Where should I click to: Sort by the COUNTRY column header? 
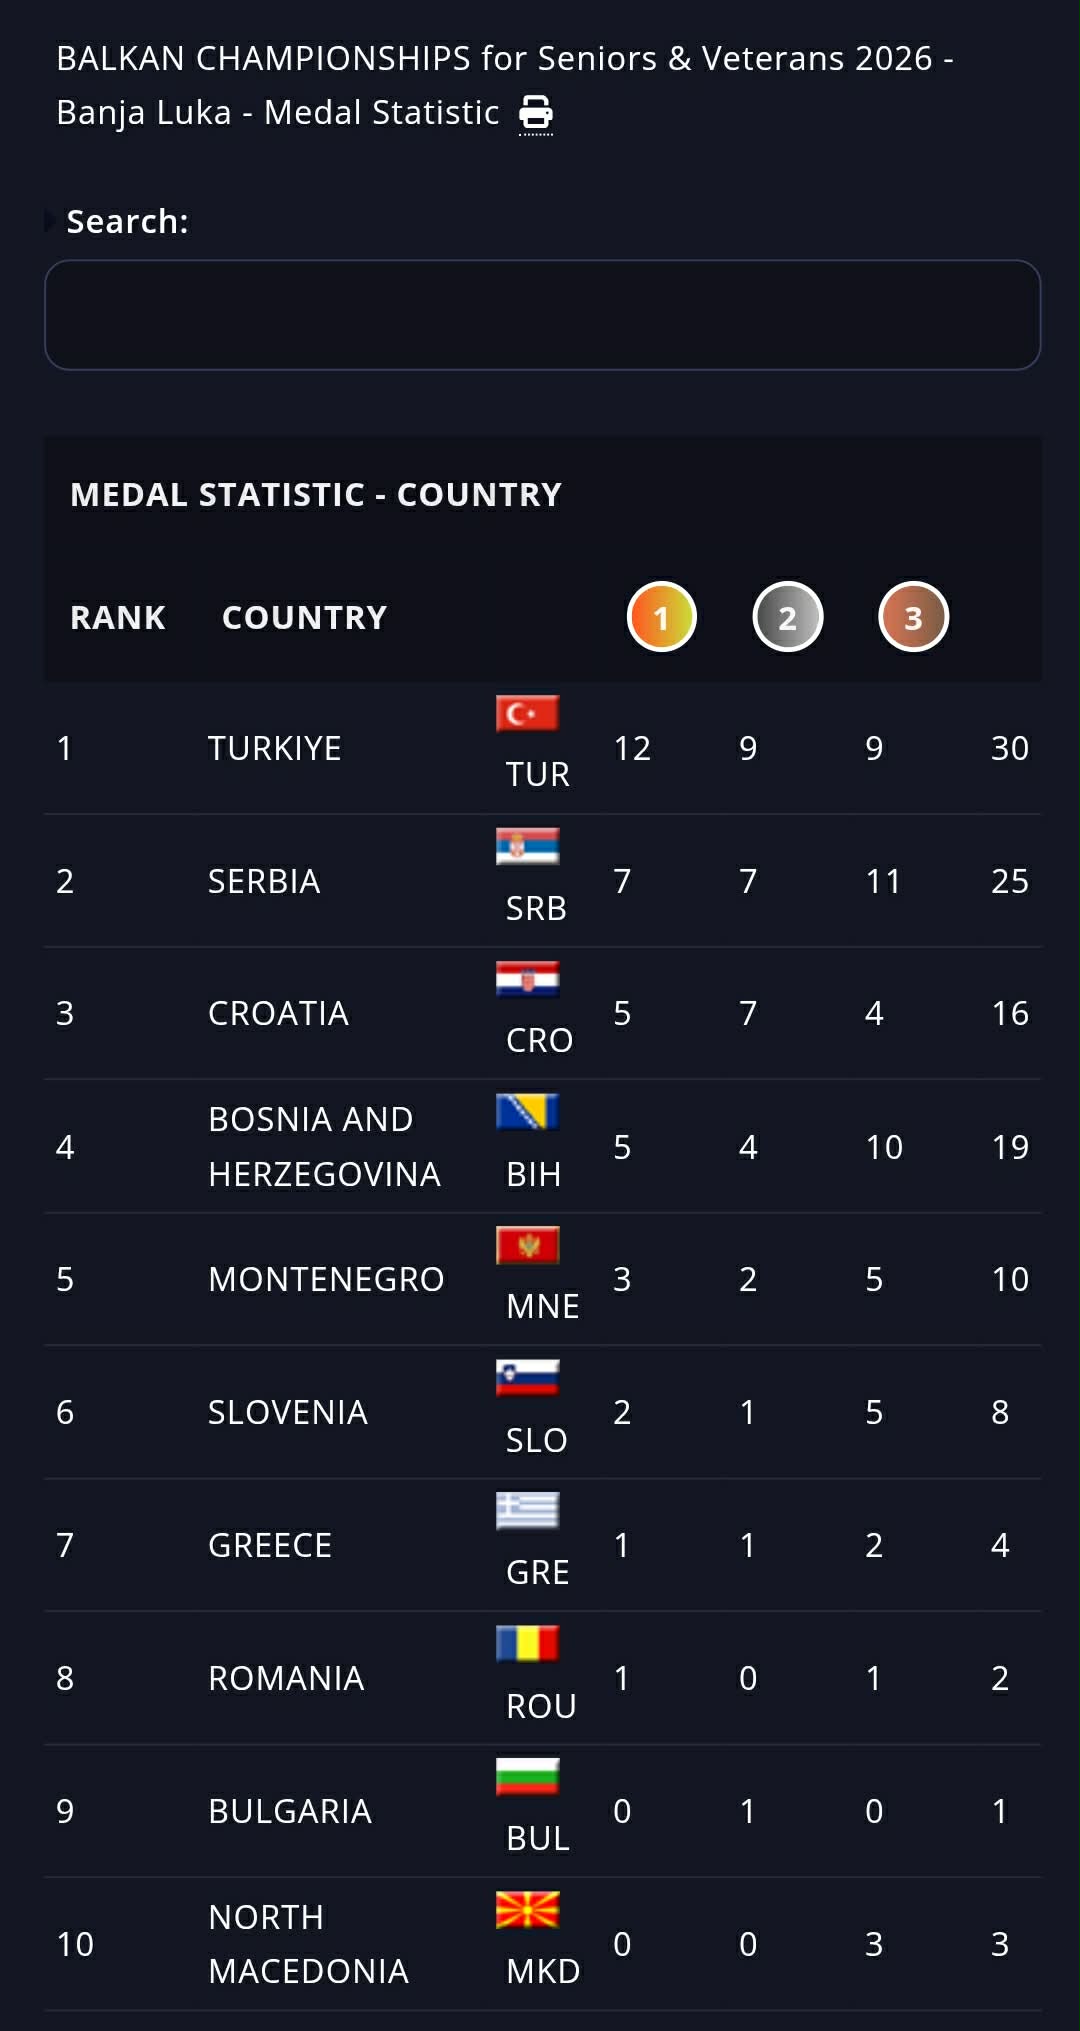304,618
